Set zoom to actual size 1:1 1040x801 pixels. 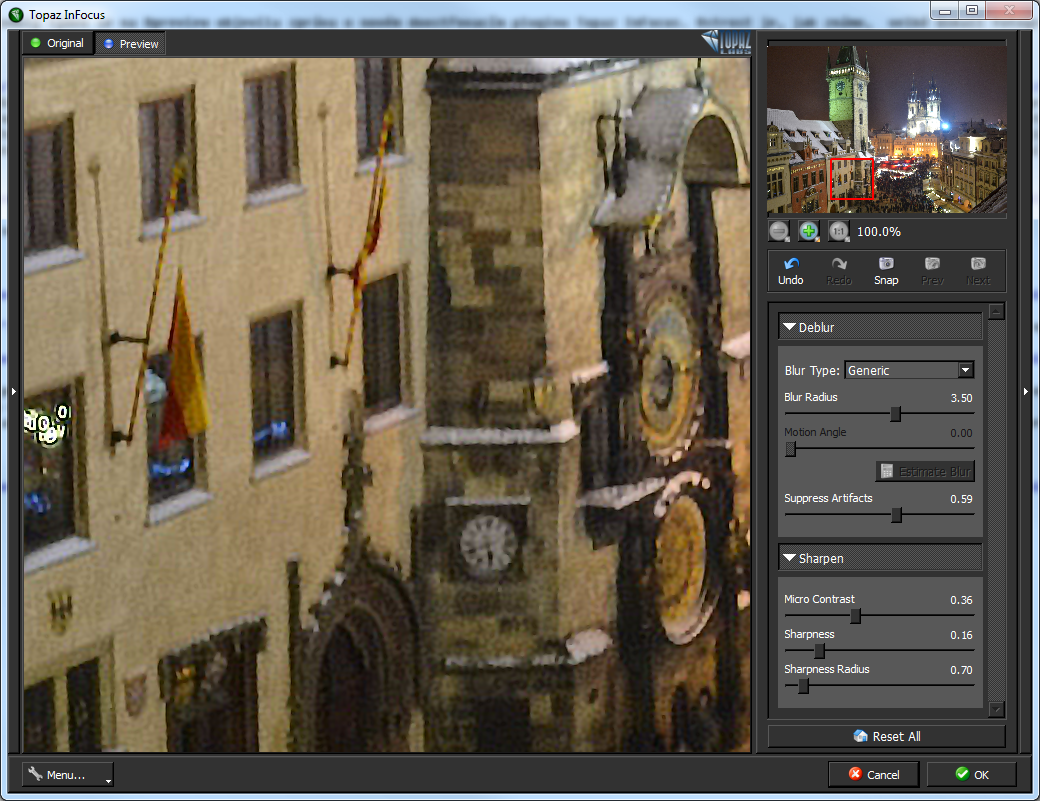click(839, 231)
